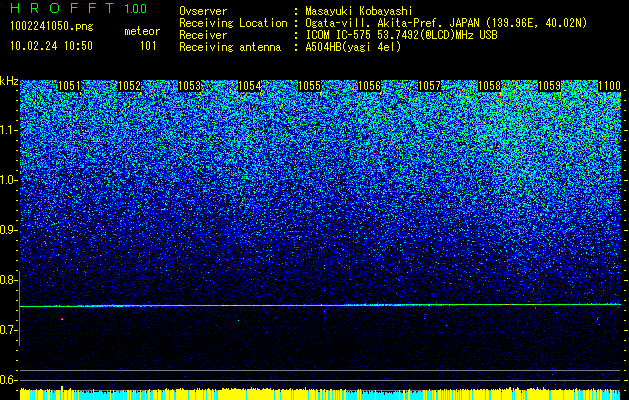629x400 pixels.
Task: Click the 1056 time marker label
Action: (369, 86)
